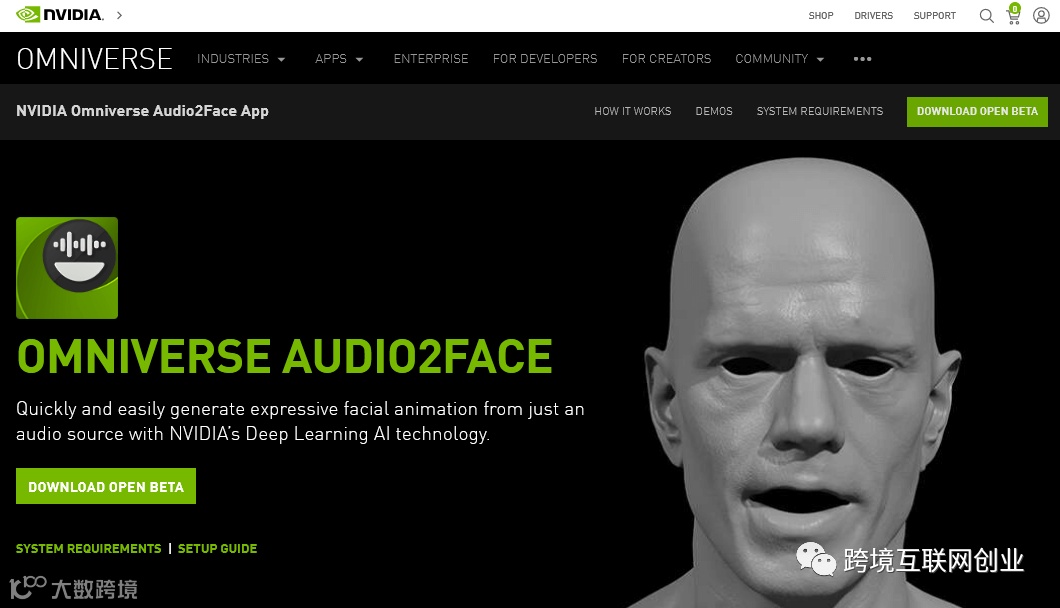This screenshot has width=1060, height=608.
Task: Expand the Apps dropdown
Action: pyautogui.click(x=339, y=59)
